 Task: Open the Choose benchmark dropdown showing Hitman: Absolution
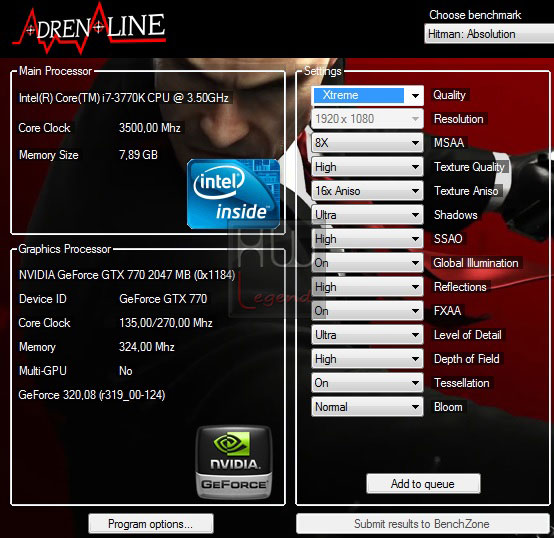point(489,34)
